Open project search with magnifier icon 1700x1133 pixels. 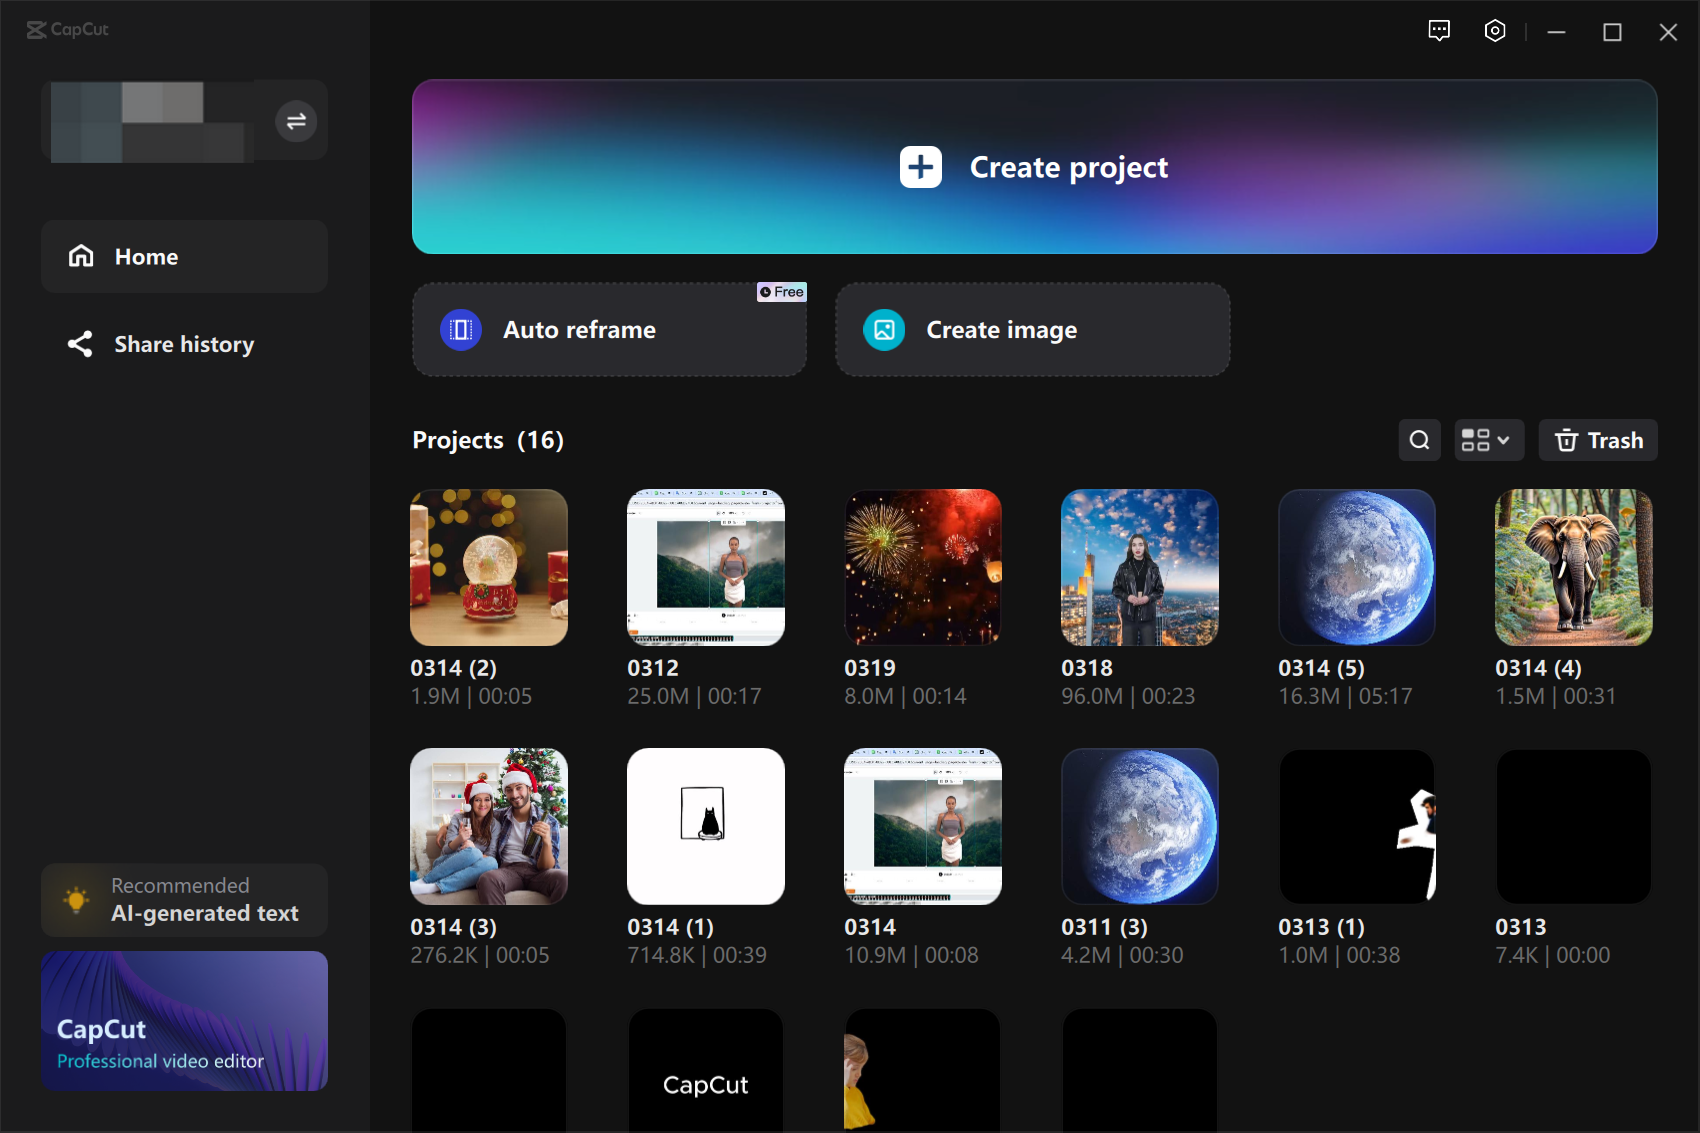tap(1419, 440)
